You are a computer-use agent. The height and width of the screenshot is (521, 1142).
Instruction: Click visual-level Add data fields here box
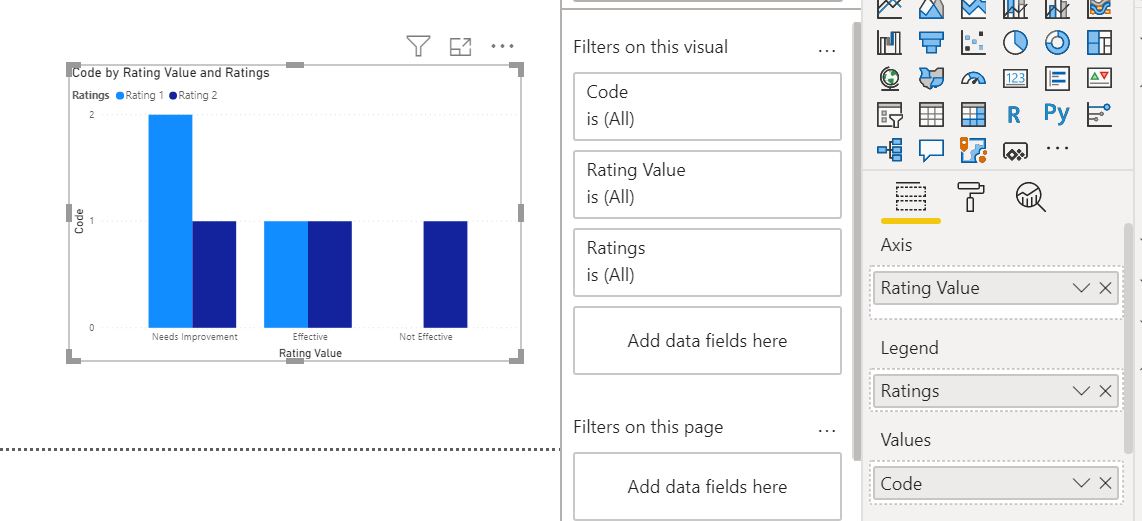[707, 340]
